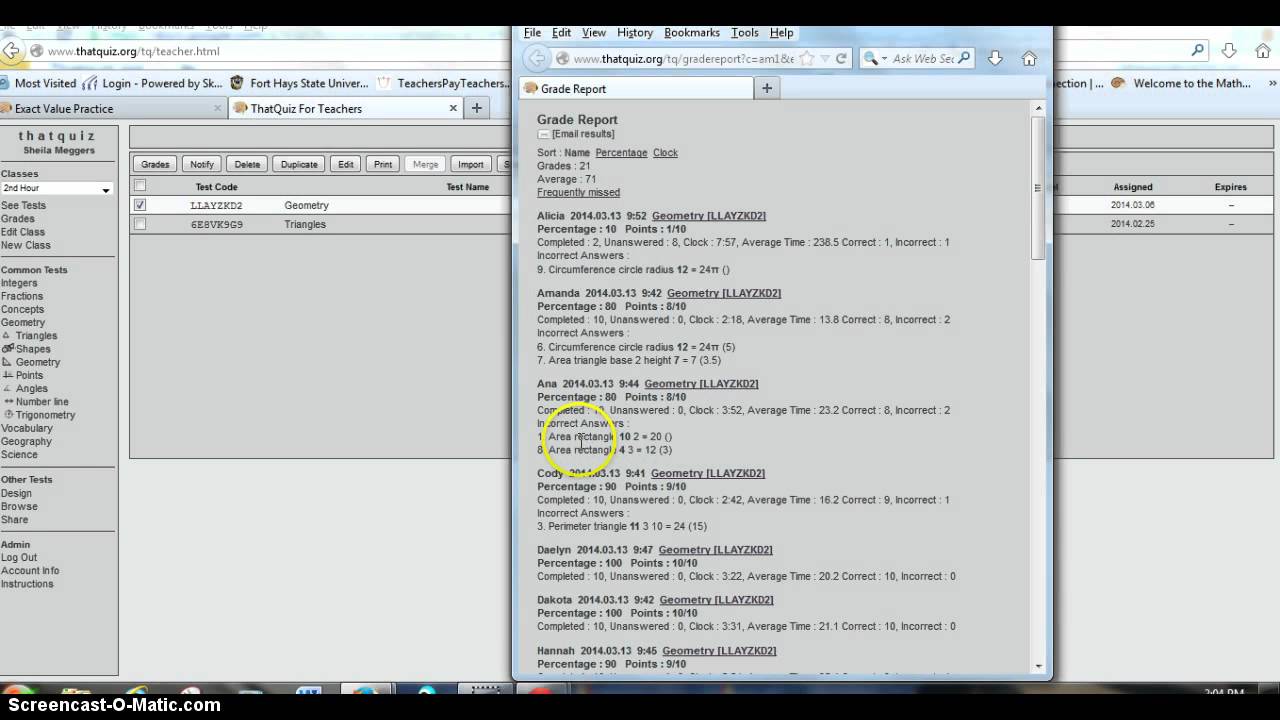Open dropdown arrow in Grade Report address bar
Viewport: 1280px width, 720px height.
pos(823,59)
